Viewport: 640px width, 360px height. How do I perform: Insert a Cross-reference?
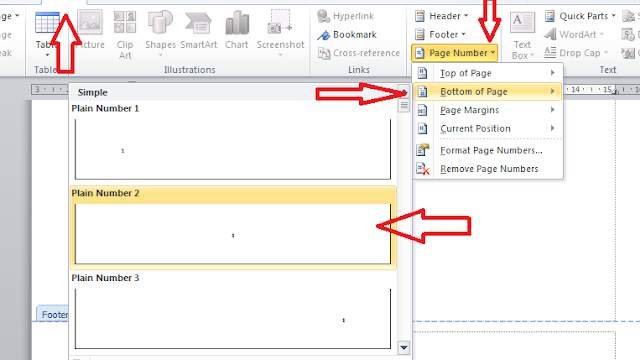click(359, 53)
